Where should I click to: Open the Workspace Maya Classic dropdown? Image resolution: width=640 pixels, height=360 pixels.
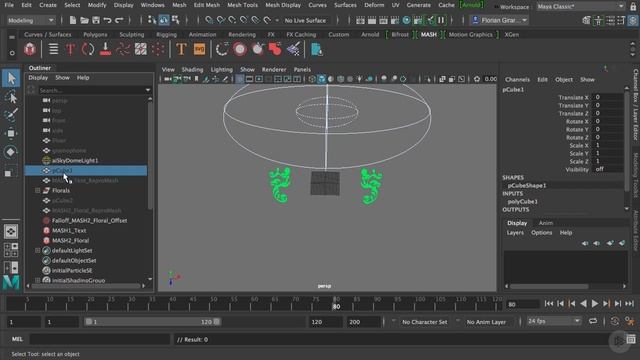(580, 7)
